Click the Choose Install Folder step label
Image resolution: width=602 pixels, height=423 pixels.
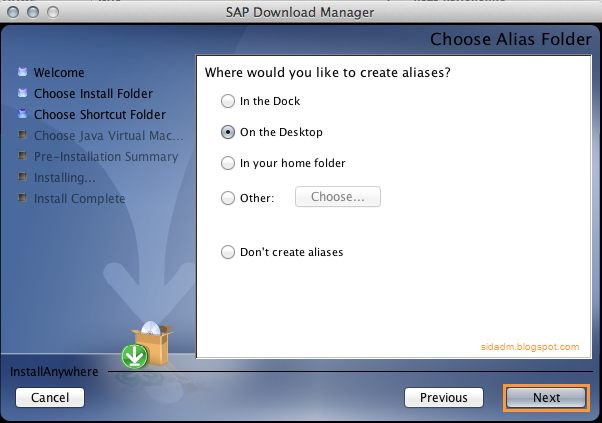pos(93,94)
